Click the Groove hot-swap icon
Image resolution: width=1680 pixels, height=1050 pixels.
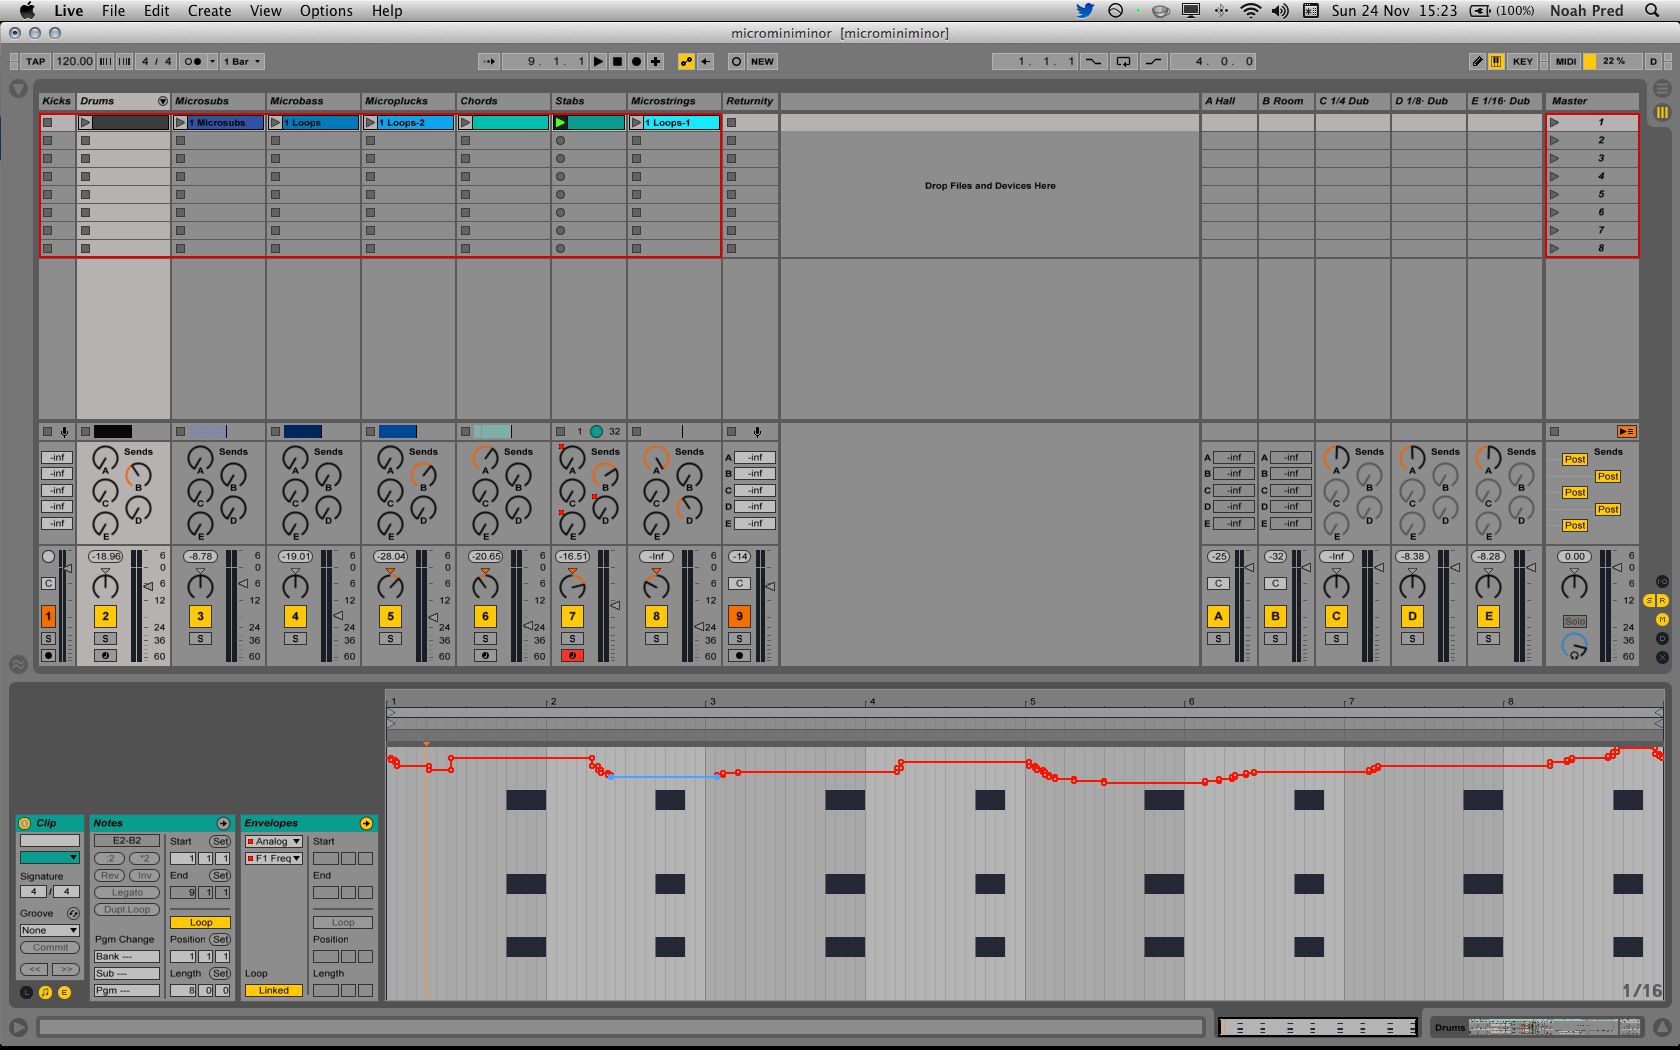point(73,913)
